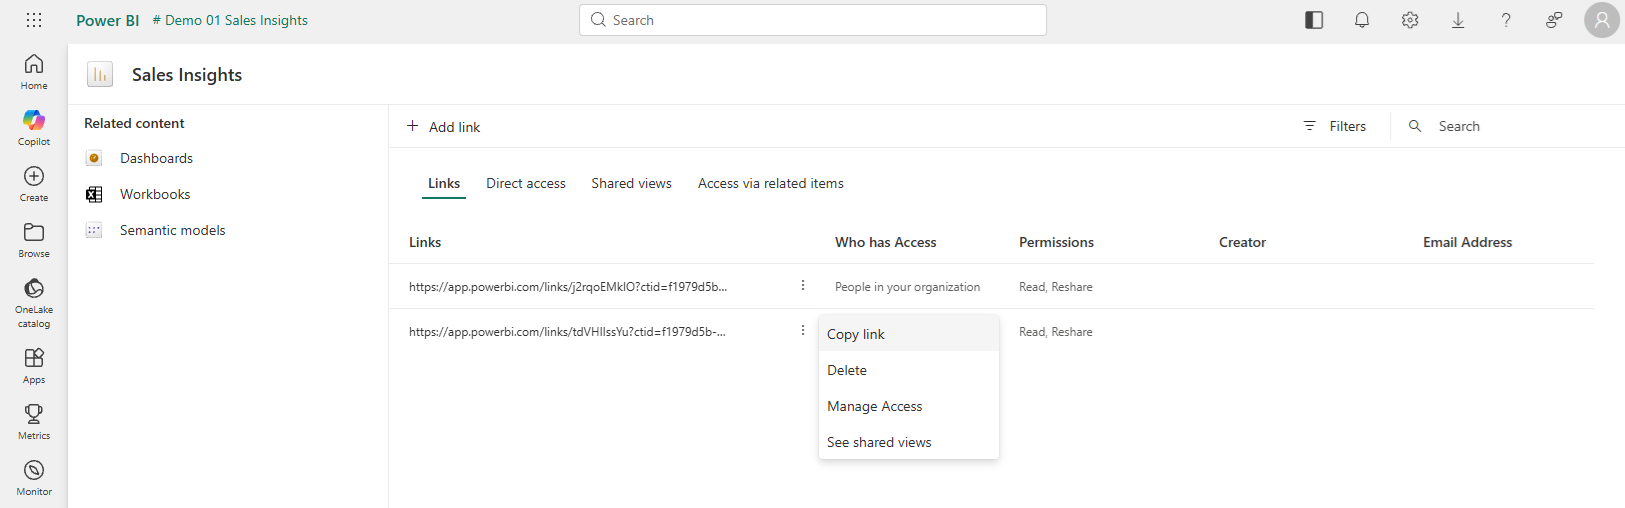Open Filters for the links list
The width and height of the screenshot is (1625, 508).
tap(1335, 126)
